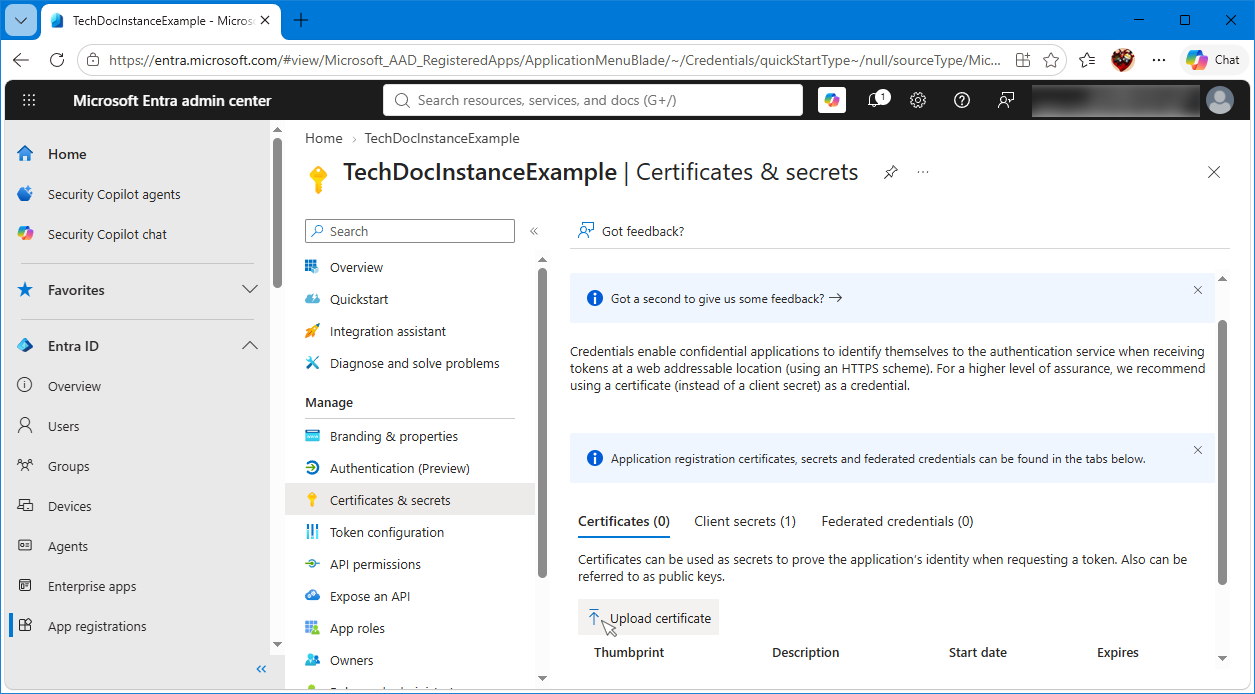
Task: Dismiss the feedback request banner
Action: (x=1198, y=290)
